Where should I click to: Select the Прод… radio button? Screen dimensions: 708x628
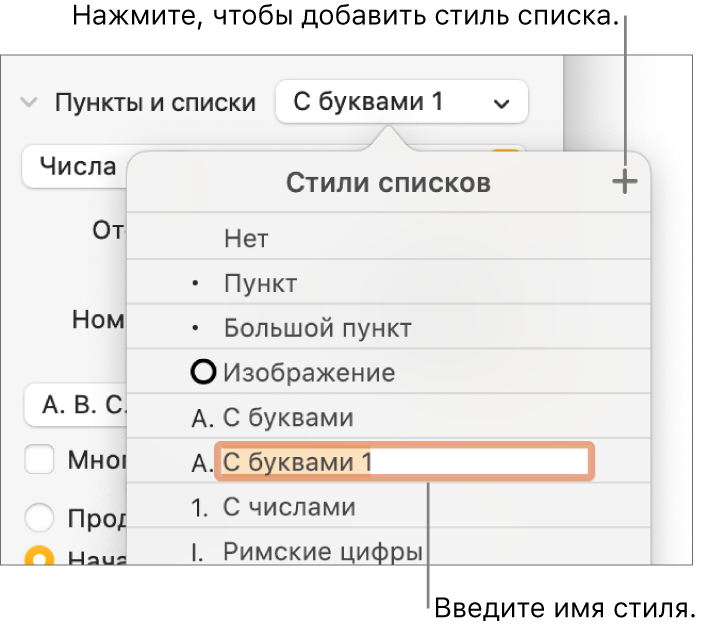click(40, 517)
